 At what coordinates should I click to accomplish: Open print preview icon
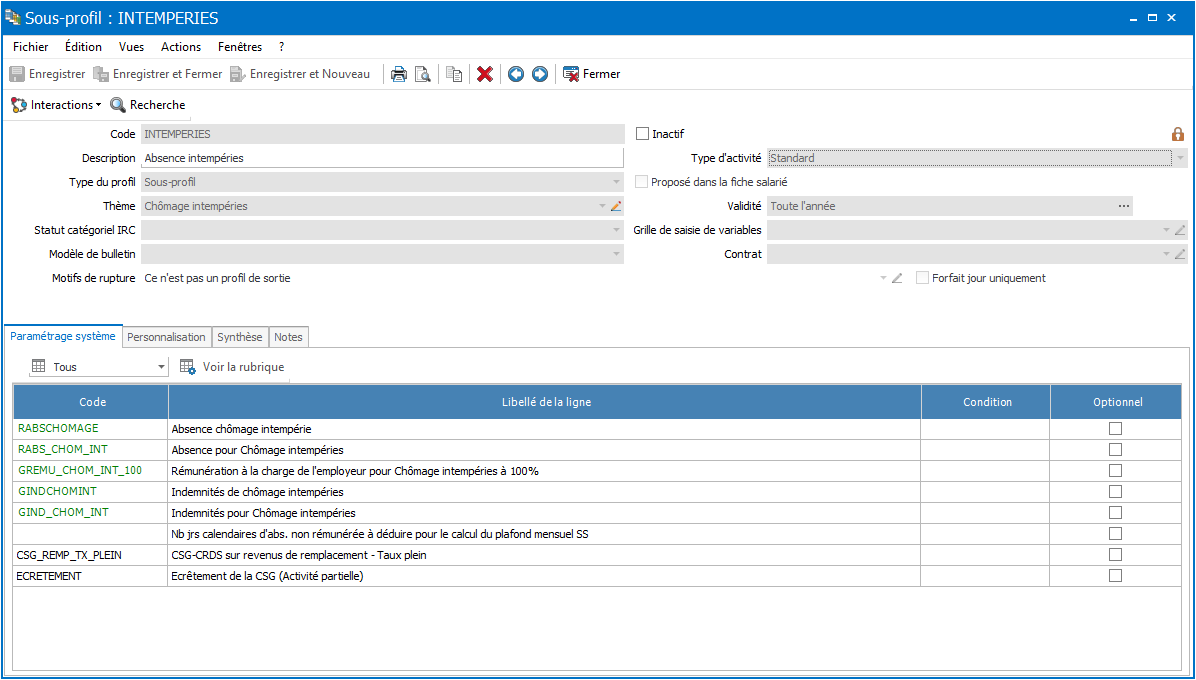point(423,74)
